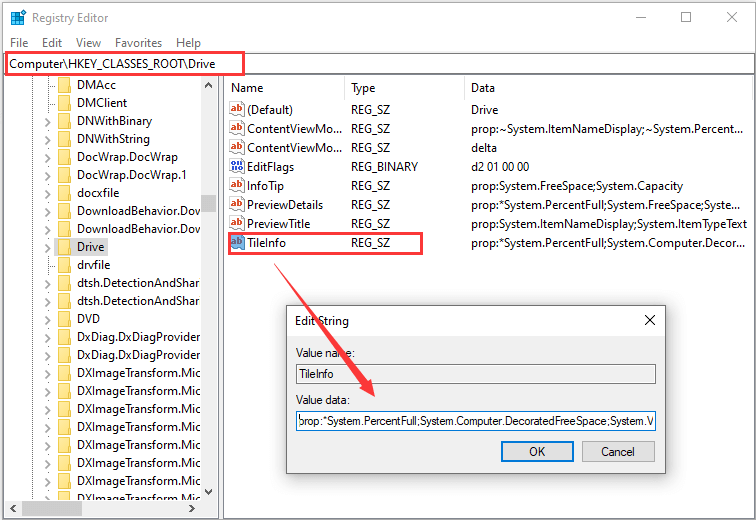Select the (Default) string value icon

tap(237, 109)
